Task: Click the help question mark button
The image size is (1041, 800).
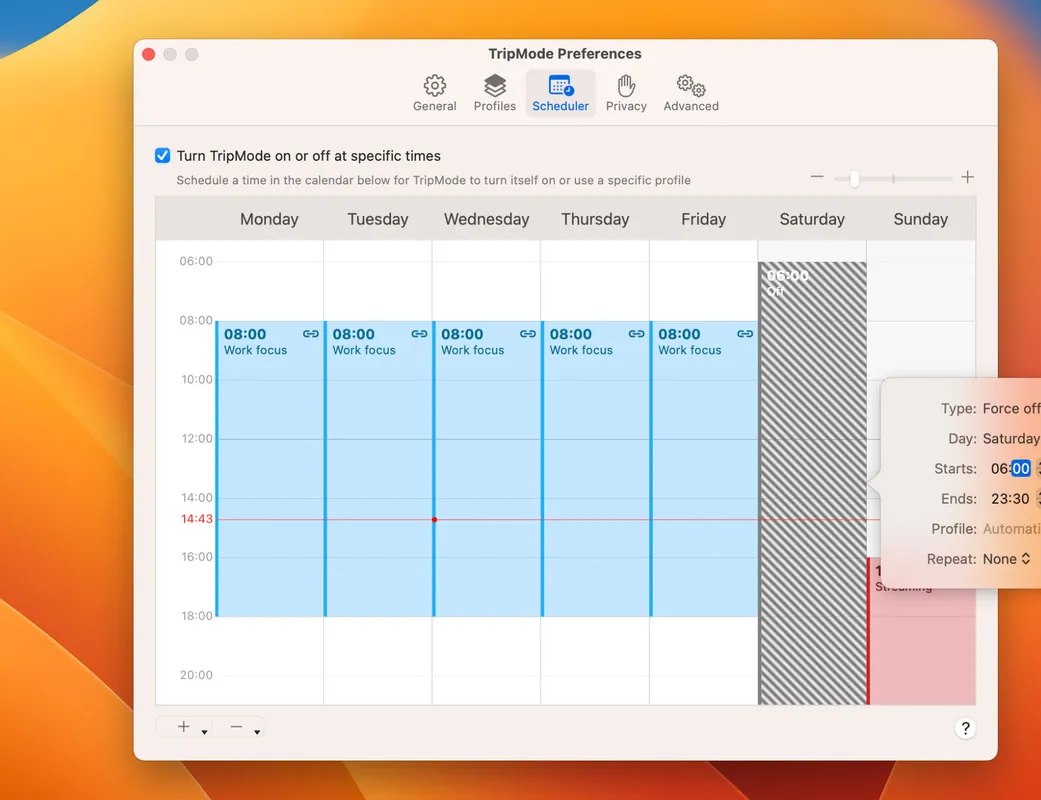Action: click(965, 729)
